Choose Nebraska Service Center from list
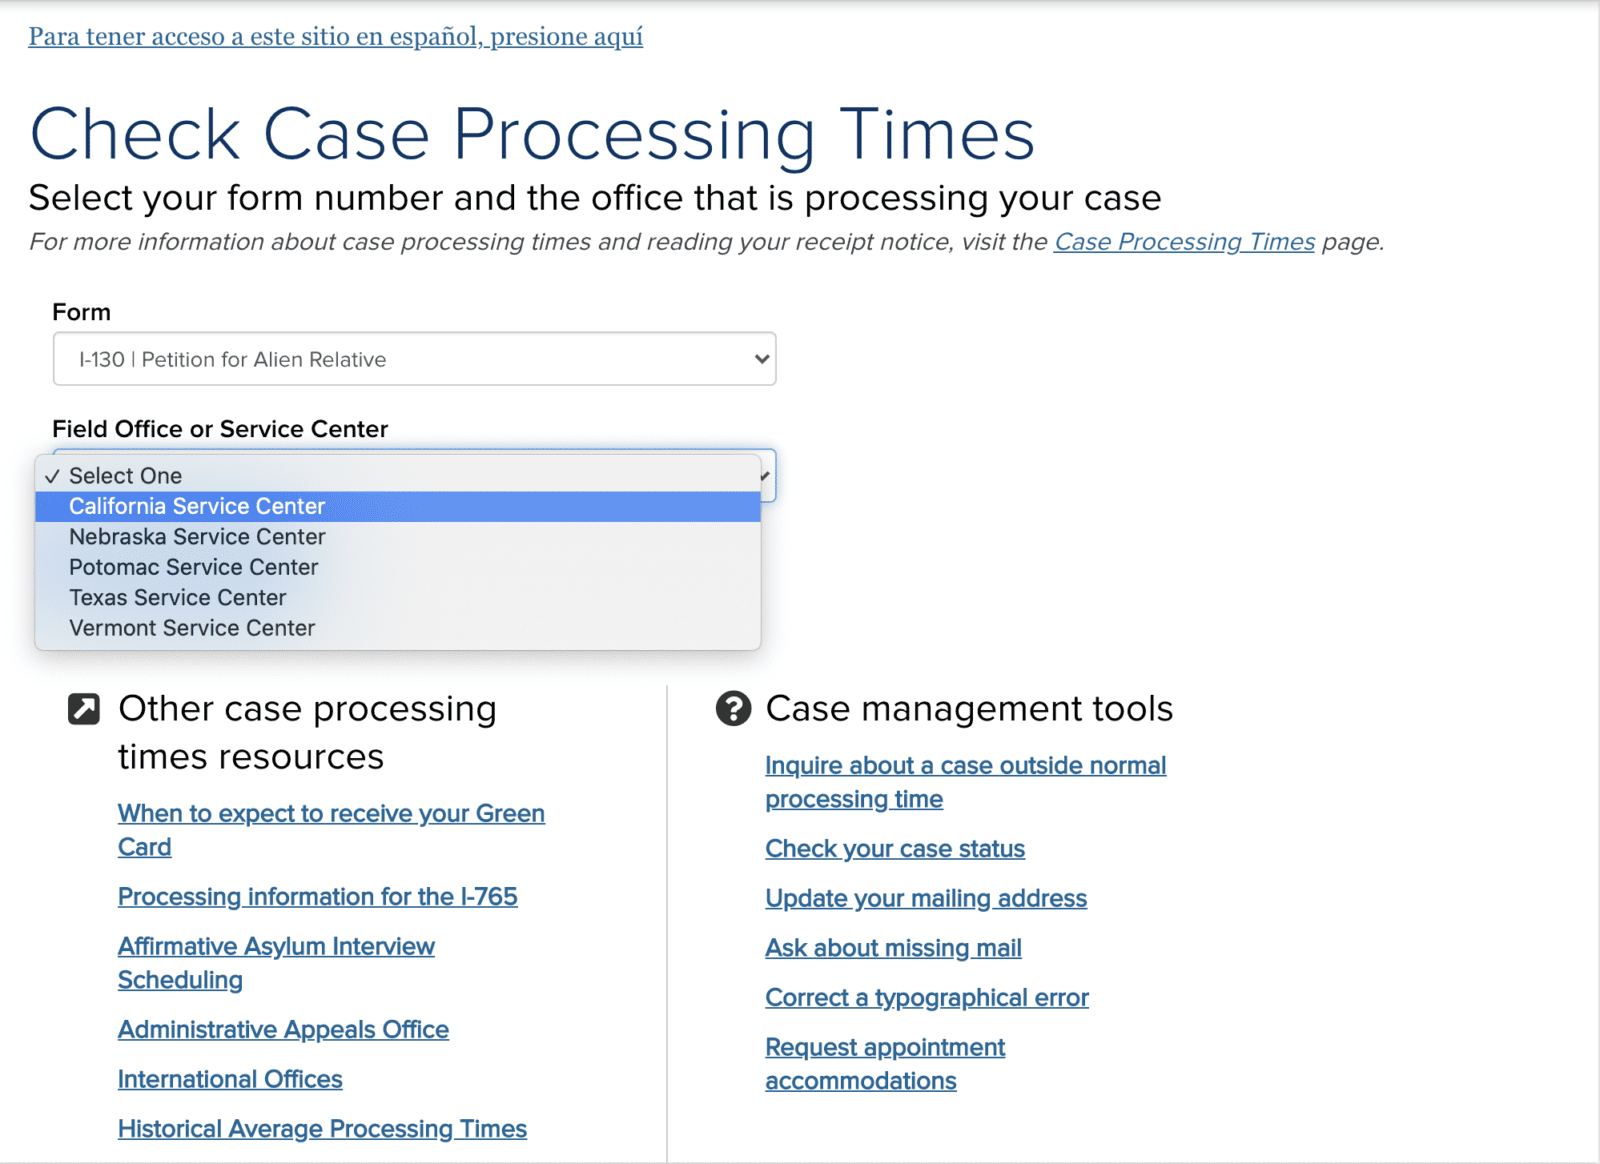This screenshot has height=1164, width=1600. pyautogui.click(x=398, y=537)
